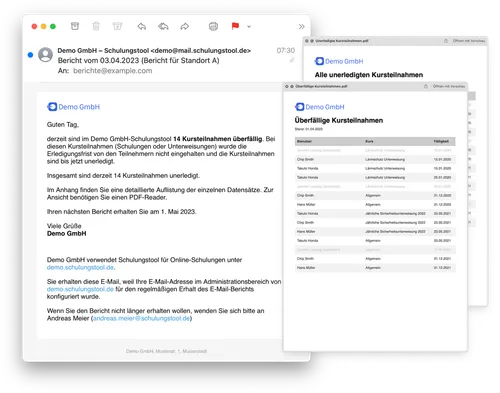The height and width of the screenshot is (393, 500).
Task: Click the second round button in Überfällige Kursteilnahmen.pdf titlebar
Action: coord(292,86)
